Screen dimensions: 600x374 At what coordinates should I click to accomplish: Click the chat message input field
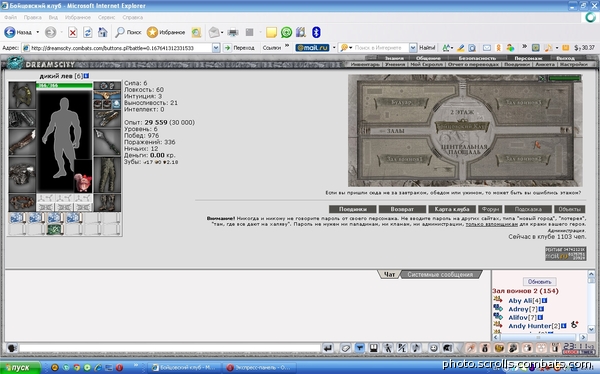pyautogui.click(x=170, y=348)
